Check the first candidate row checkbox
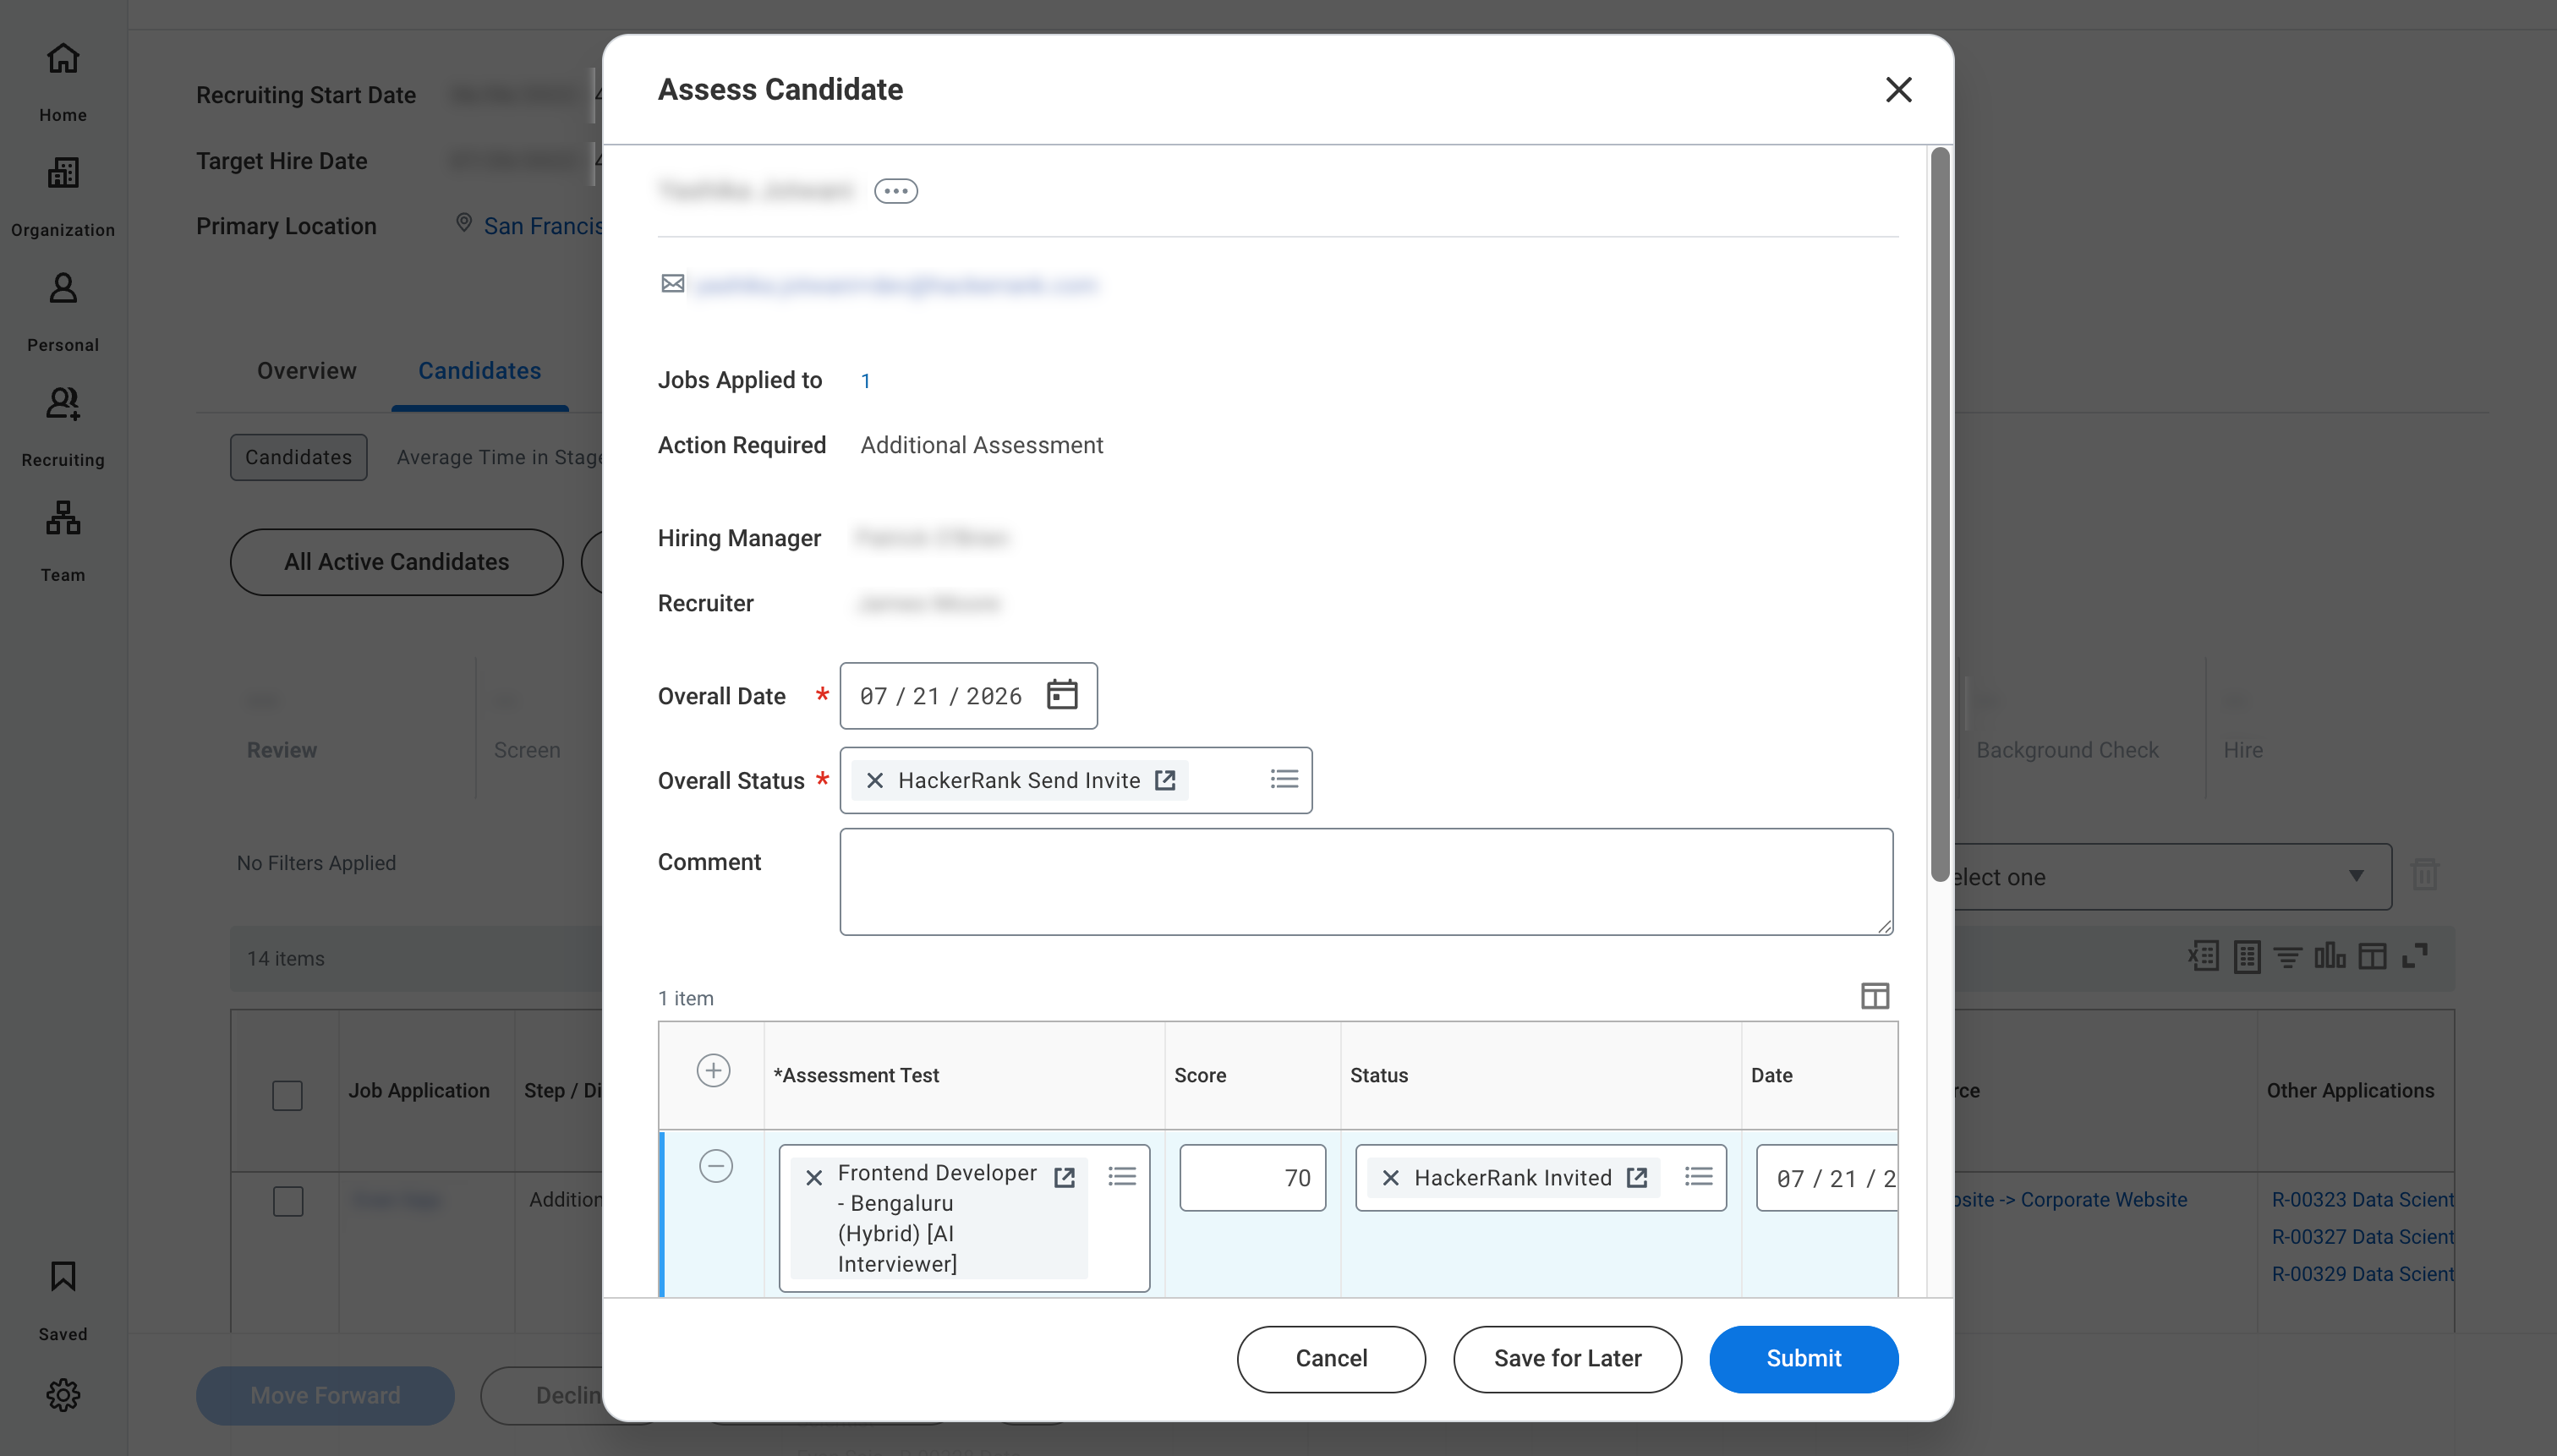This screenshot has width=2557, height=1456. click(288, 1201)
